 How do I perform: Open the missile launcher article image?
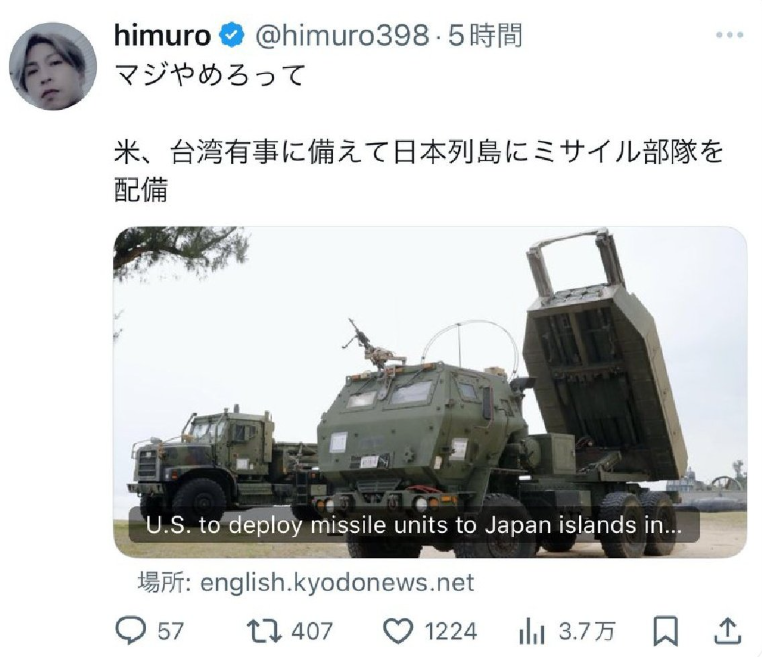coord(430,392)
